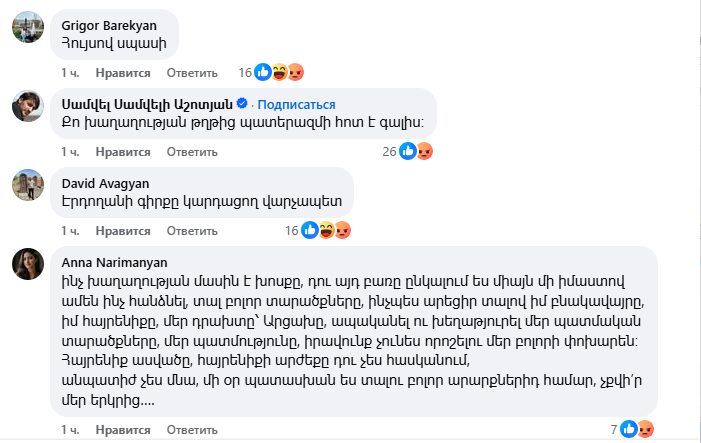Viewport: 701px width, 443px height.
Task: Like Grigor Barekyan's comment via Нравится
Action: click(123, 73)
